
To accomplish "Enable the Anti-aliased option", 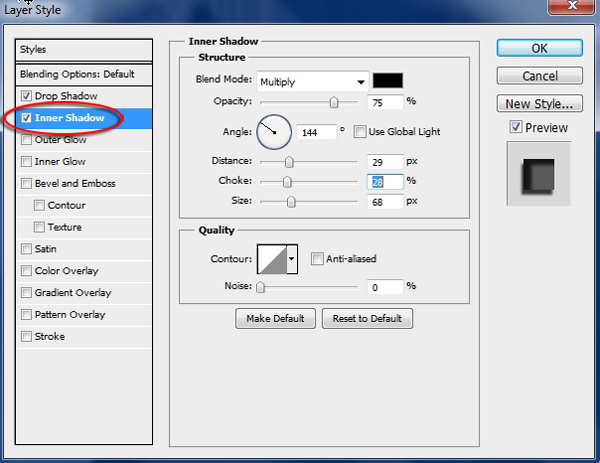I will coord(317,259).
